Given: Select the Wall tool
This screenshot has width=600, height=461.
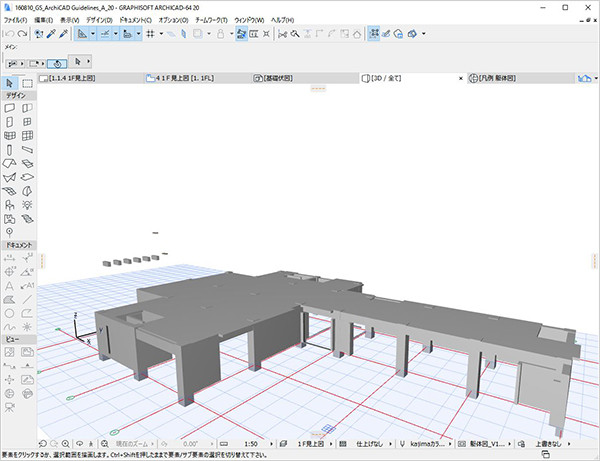Looking at the screenshot, I should [10, 108].
